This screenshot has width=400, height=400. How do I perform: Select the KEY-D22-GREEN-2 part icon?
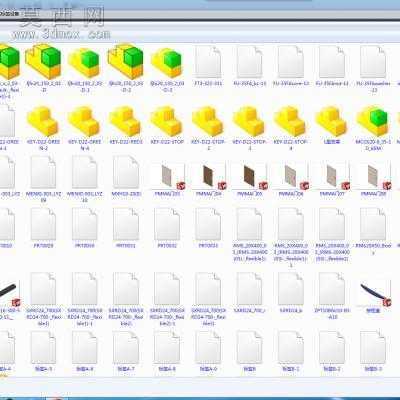(43, 121)
